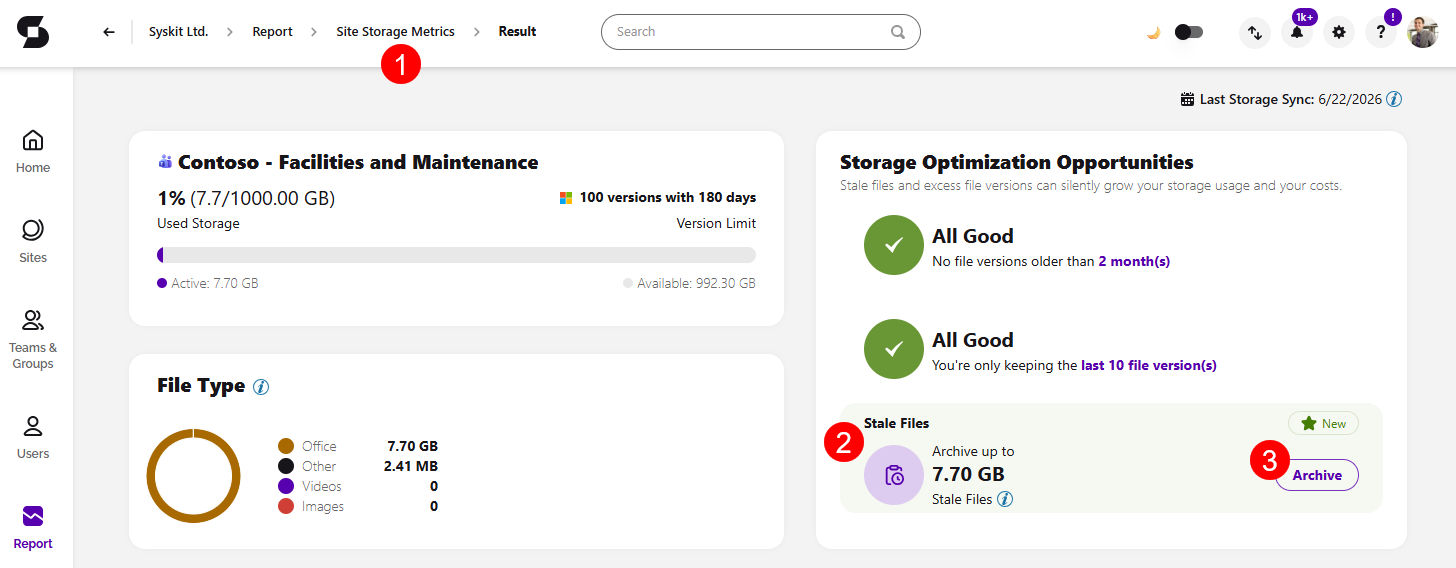Screen dimensions: 1456x568
Task: Open the 2 month(s) link
Action: pyautogui.click(x=1134, y=261)
